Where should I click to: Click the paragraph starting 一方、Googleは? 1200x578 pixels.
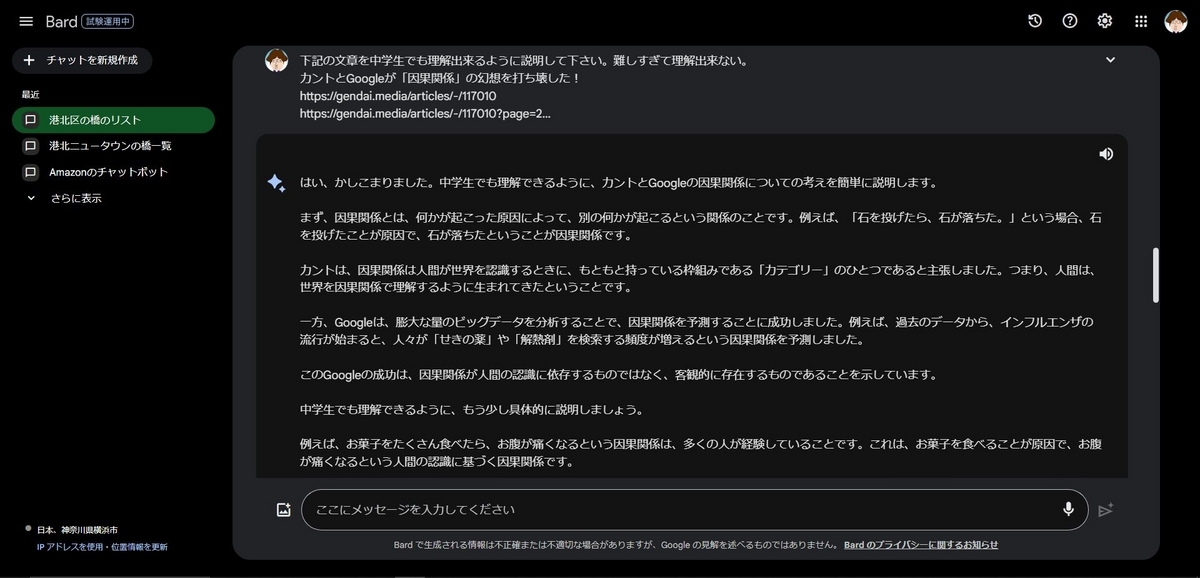click(697, 331)
